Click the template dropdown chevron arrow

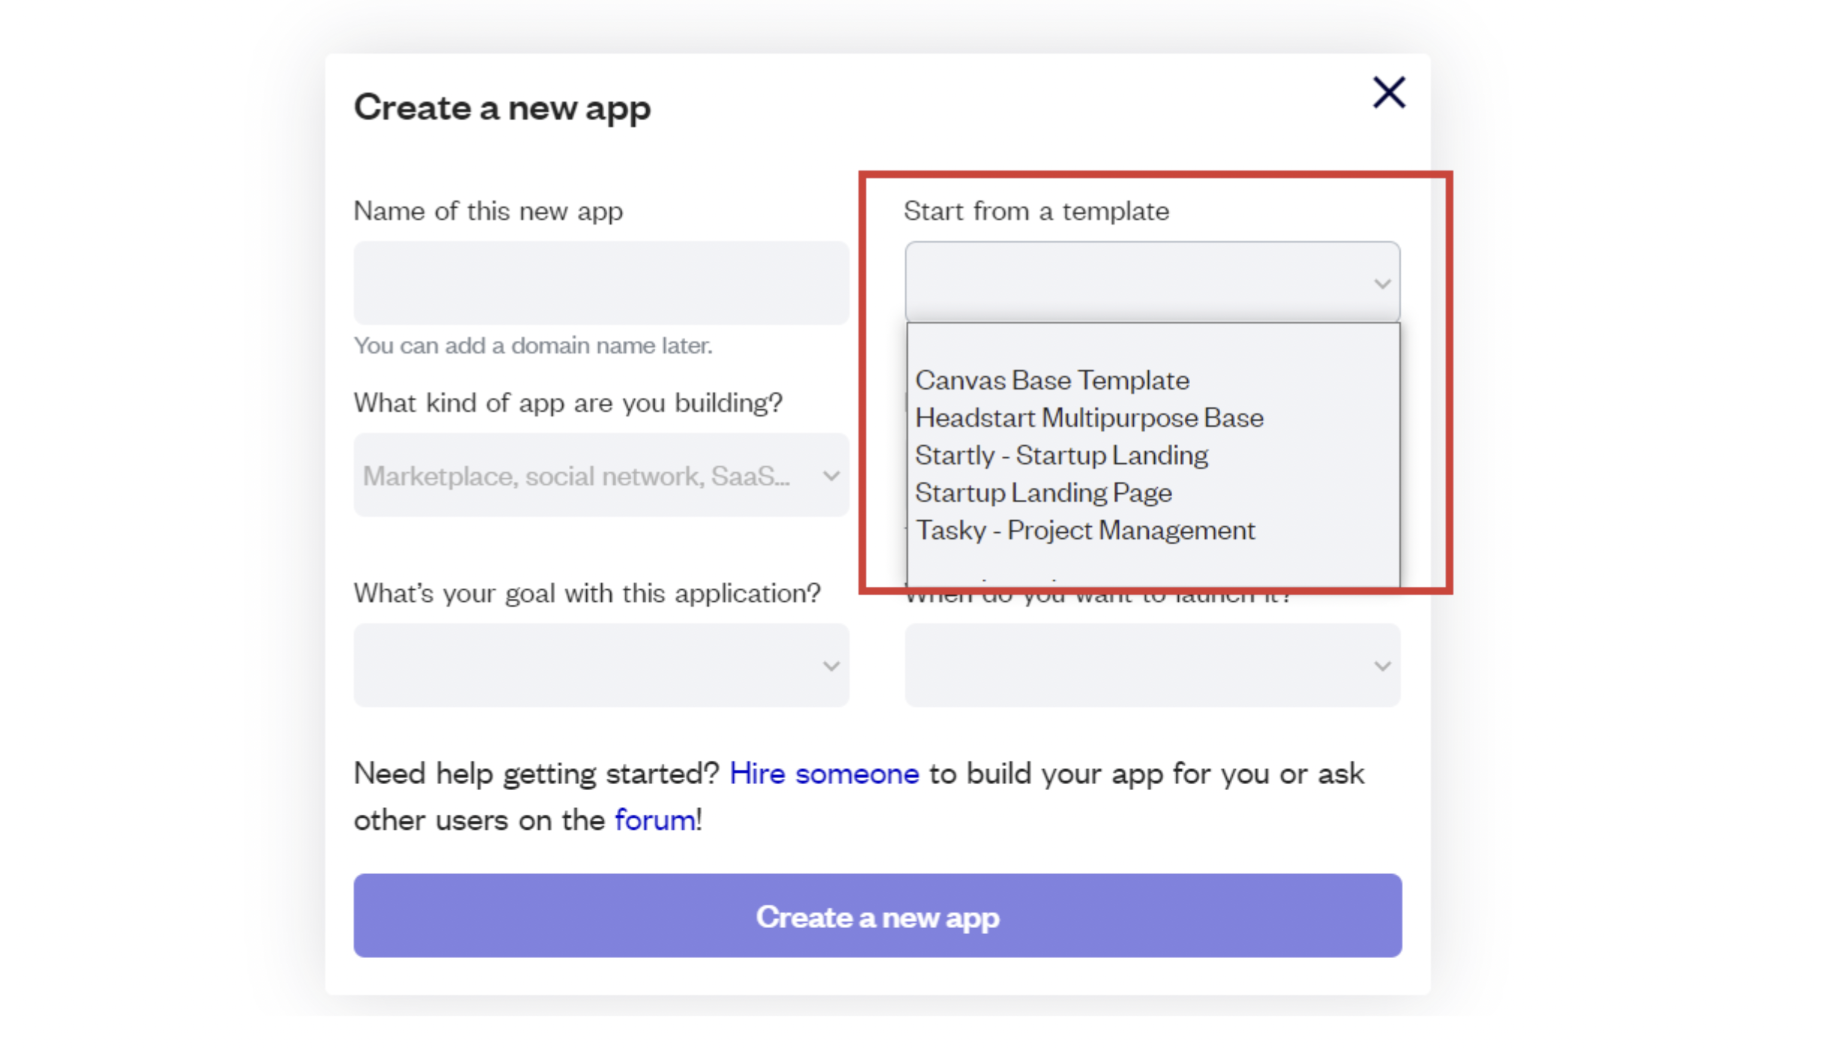(x=1382, y=284)
